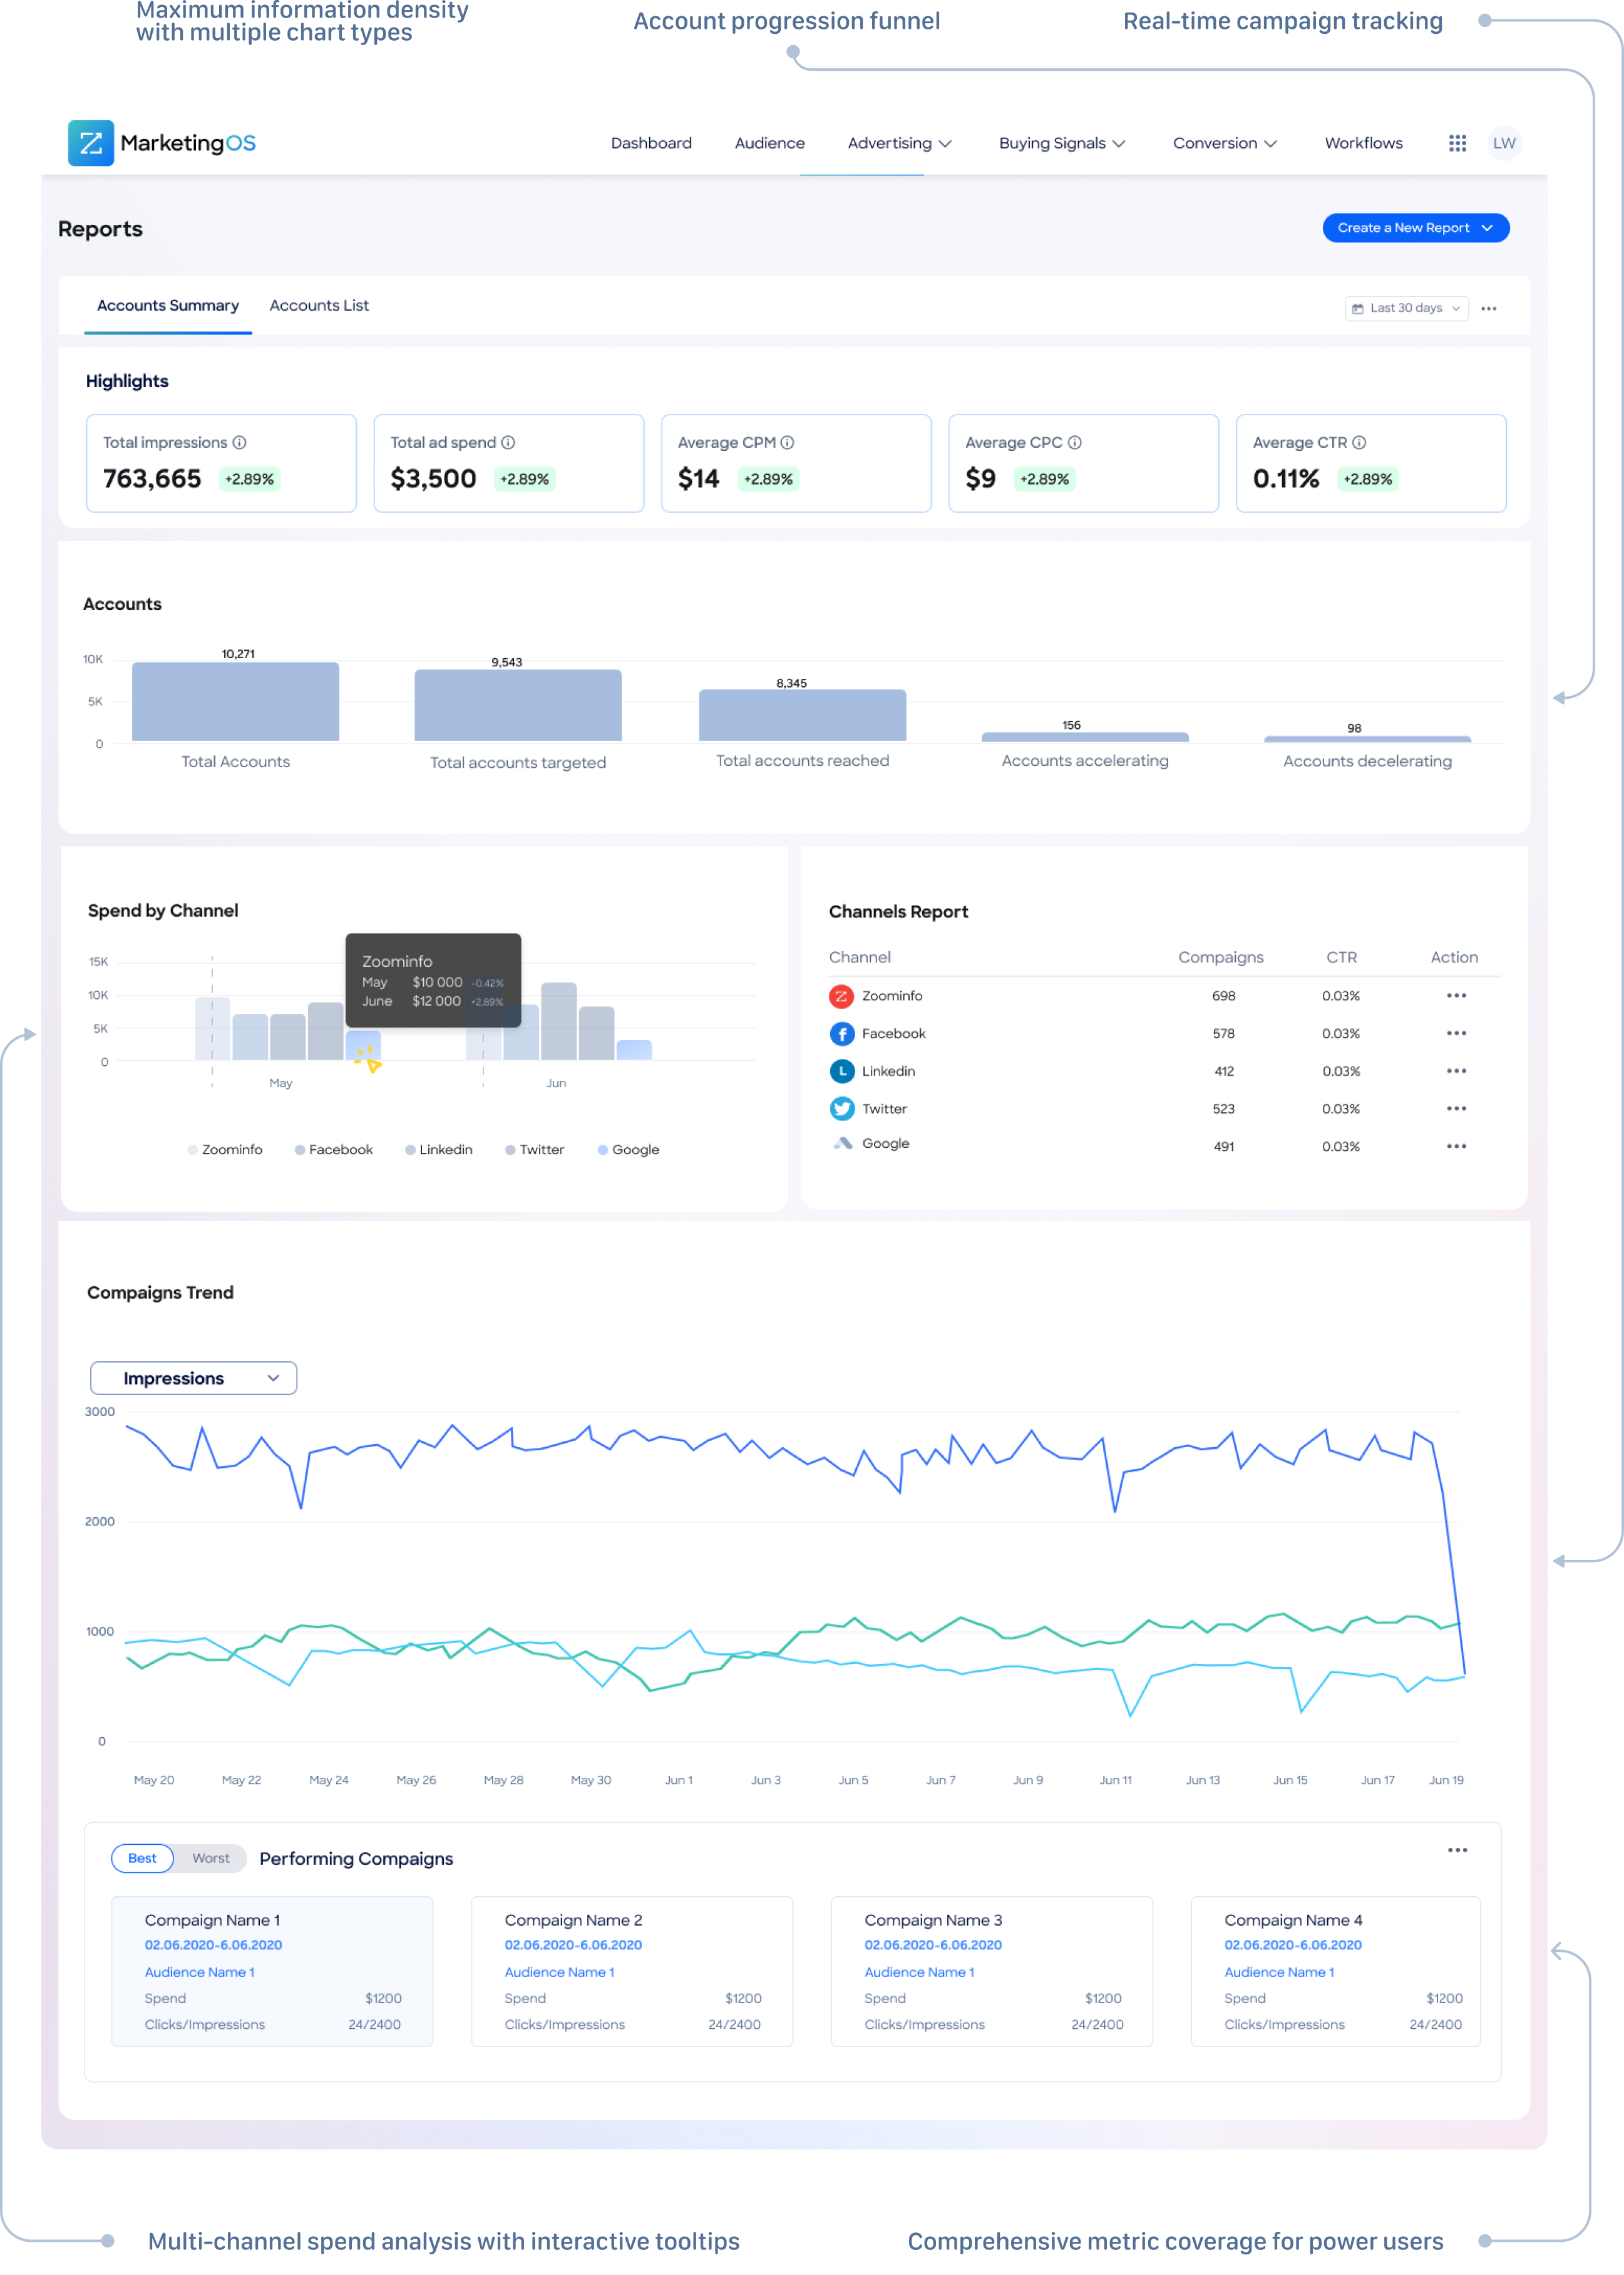Switch to Best performing campaigns
Viewport: 1624px width, 2275px height.
[142, 1858]
